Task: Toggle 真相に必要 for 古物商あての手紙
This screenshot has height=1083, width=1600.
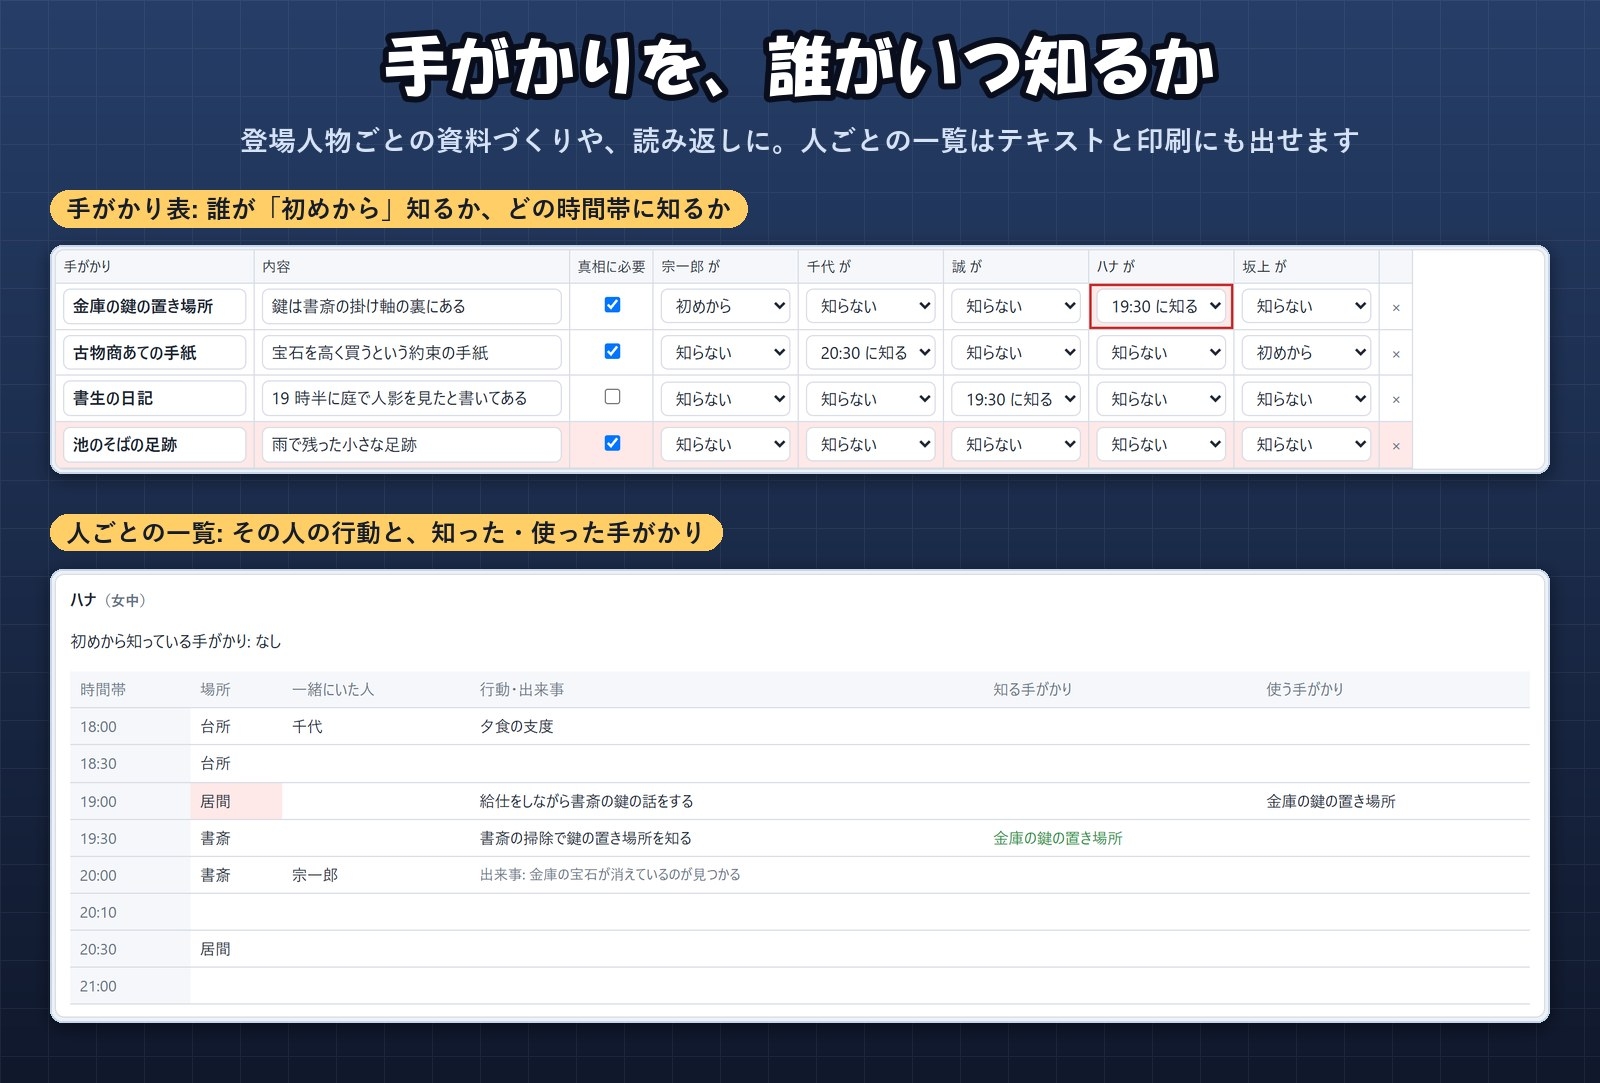Action: point(612,351)
